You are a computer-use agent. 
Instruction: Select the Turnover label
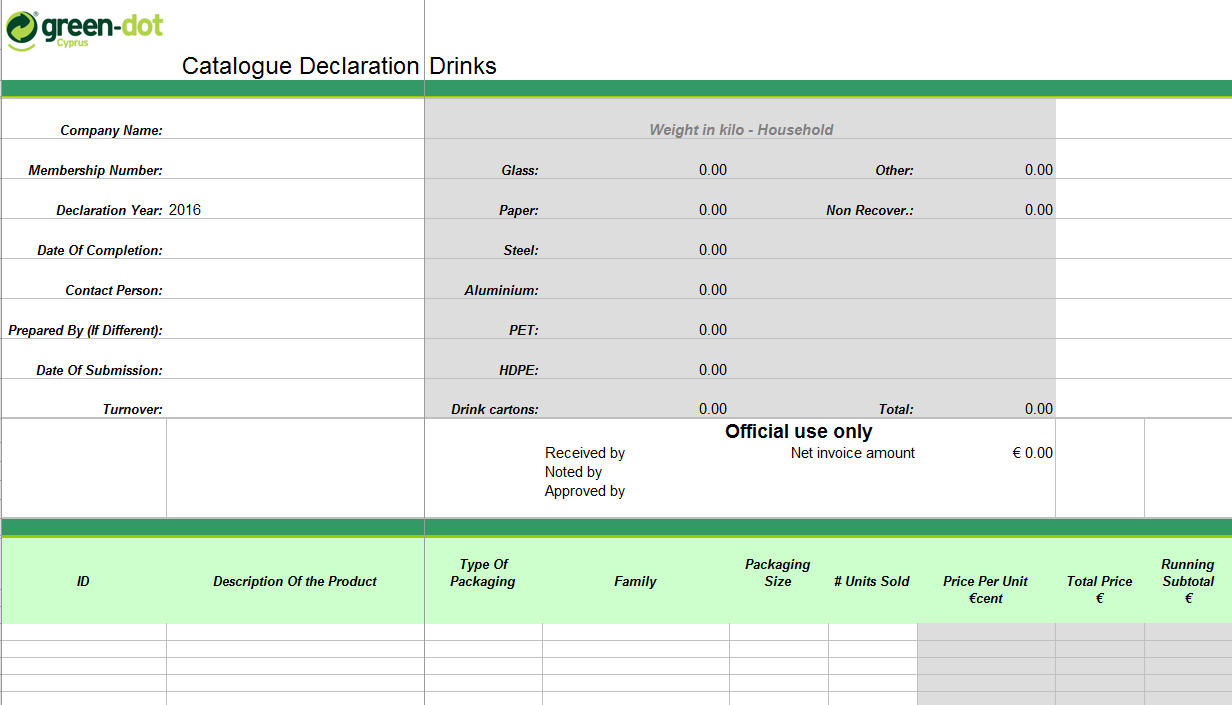pyautogui.click(x=132, y=409)
